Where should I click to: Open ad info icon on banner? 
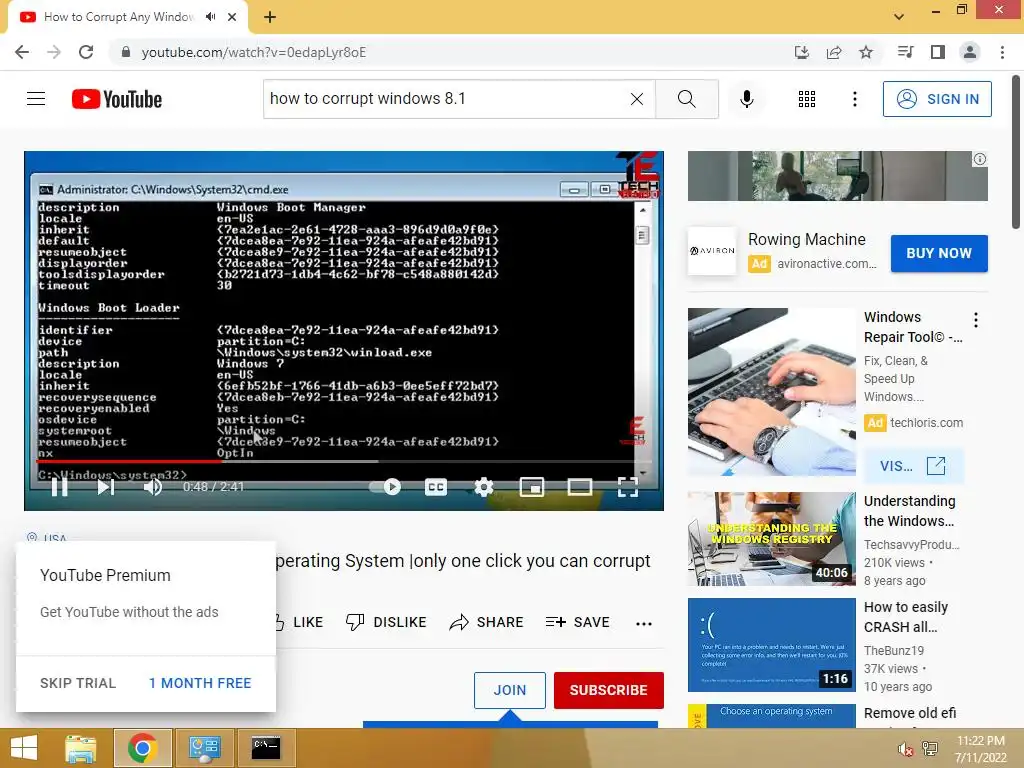[980, 159]
